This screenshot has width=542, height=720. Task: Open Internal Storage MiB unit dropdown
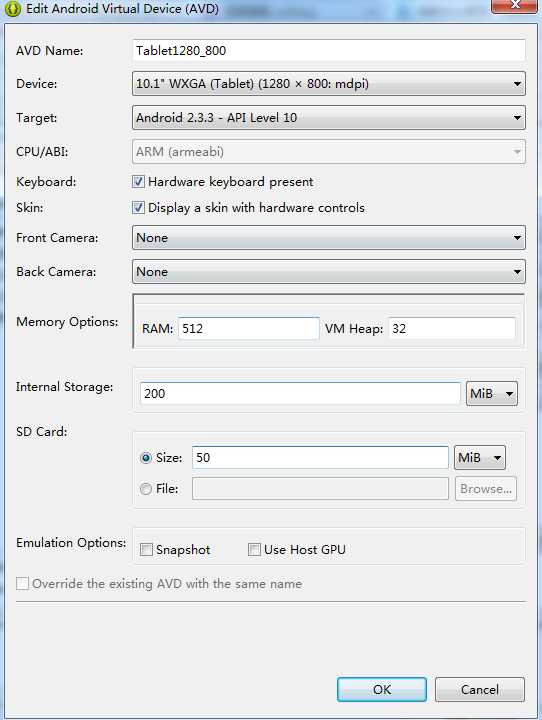tap(491, 394)
